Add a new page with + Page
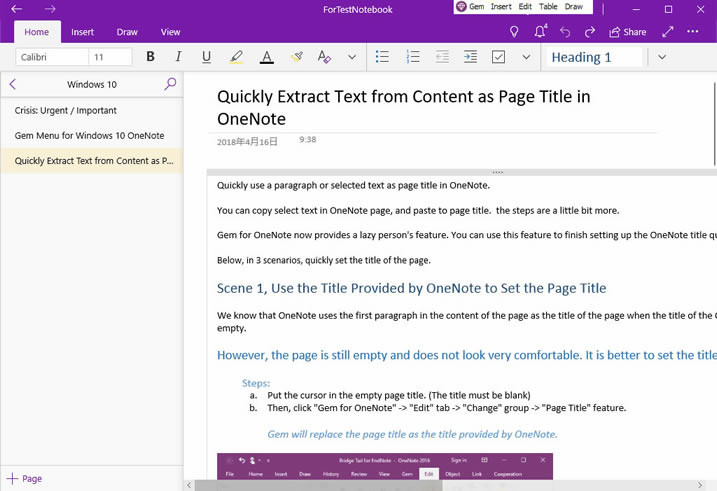Image resolution: width=717 pixels, height=491 pixels. (x=25, y=479)
